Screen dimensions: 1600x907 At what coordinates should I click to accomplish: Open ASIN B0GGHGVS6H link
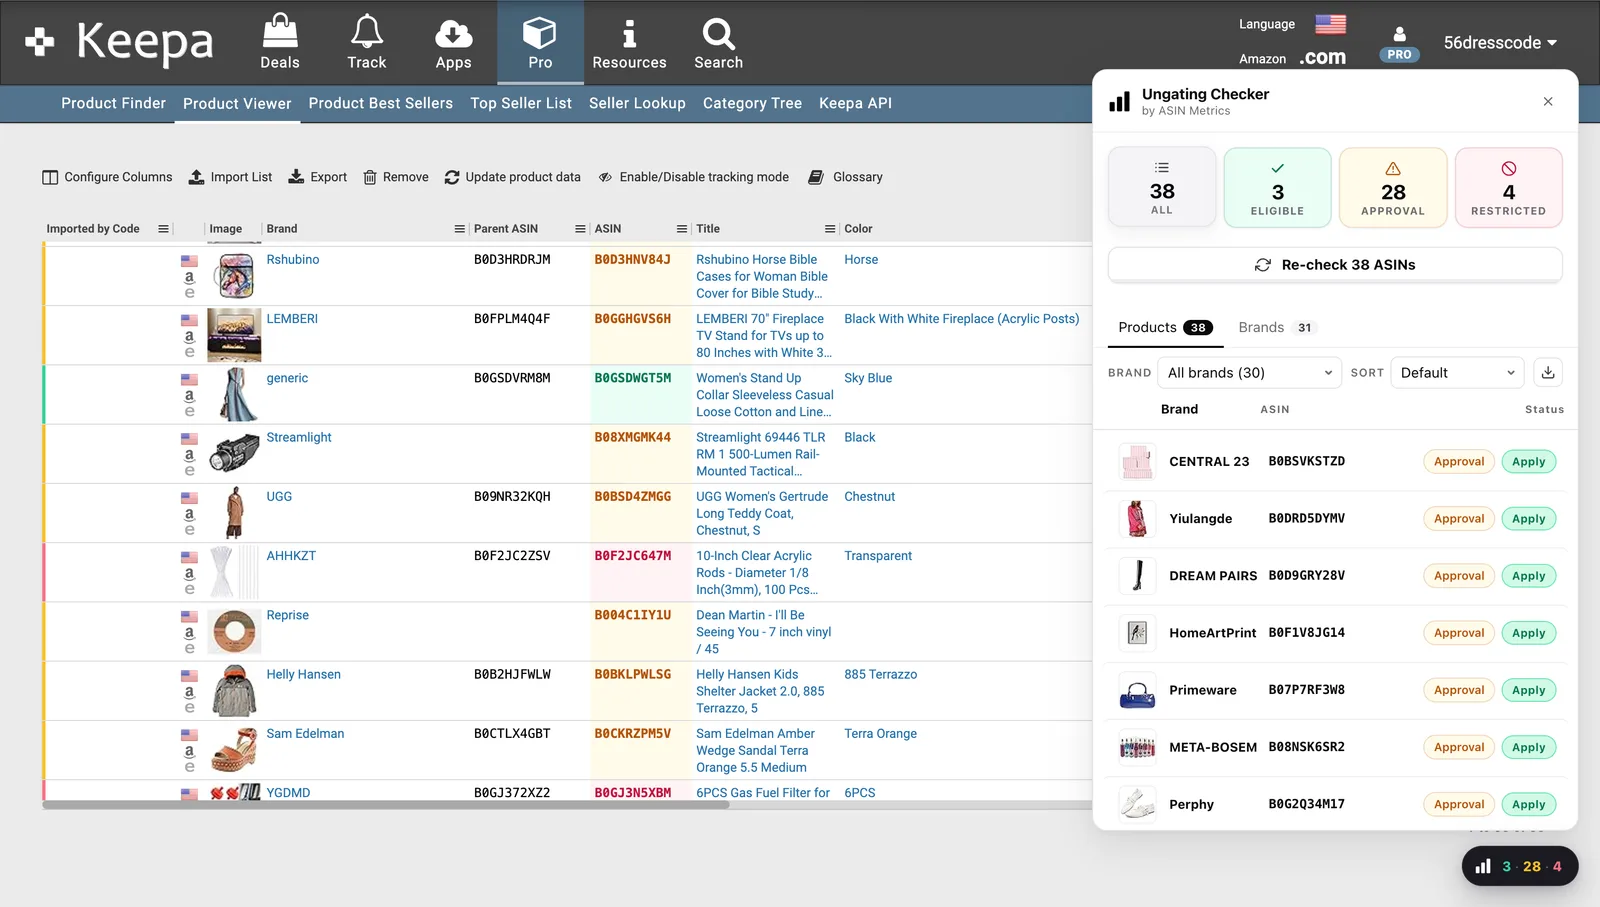(x=633, y=319)
